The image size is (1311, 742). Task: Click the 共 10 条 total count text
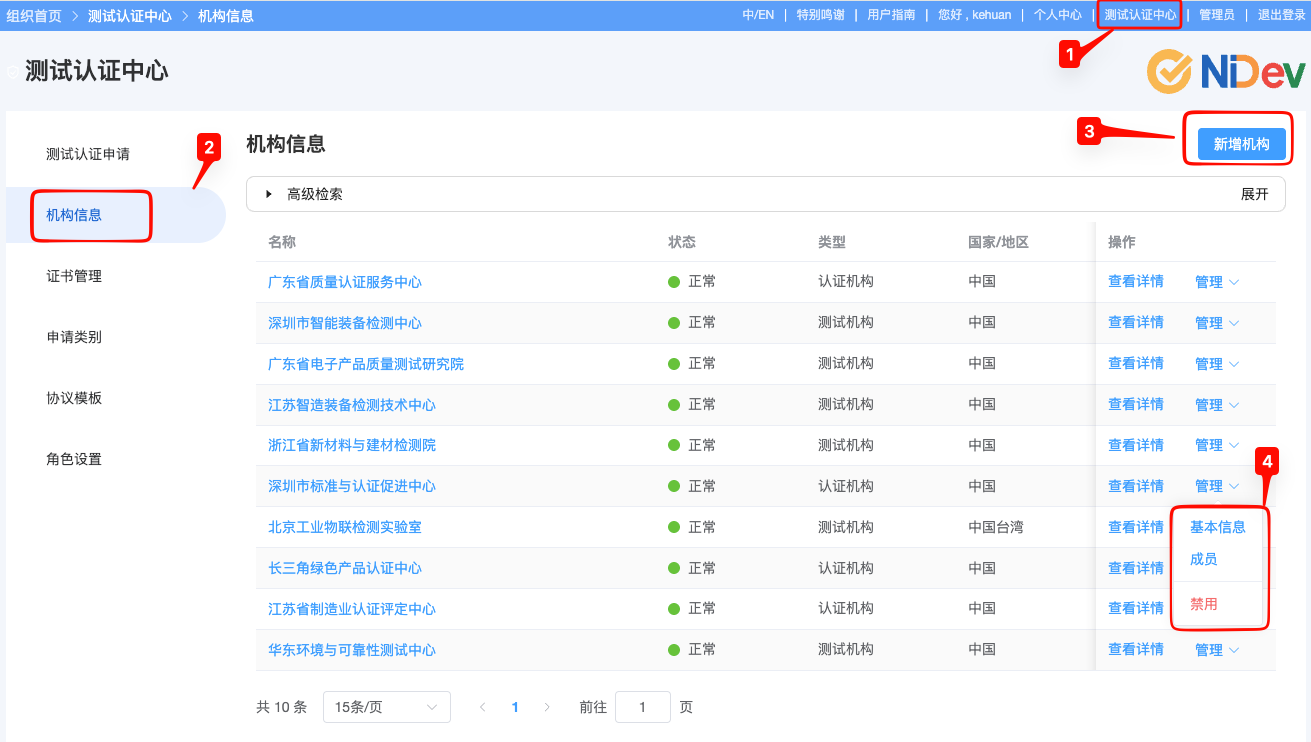pos(281,707)
